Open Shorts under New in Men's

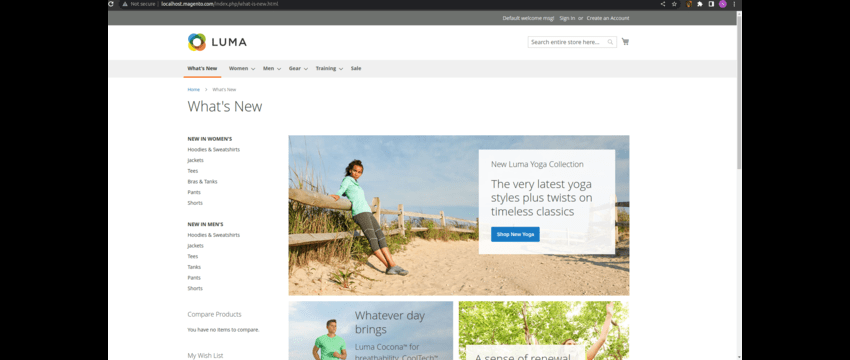[x=195, y=288]
